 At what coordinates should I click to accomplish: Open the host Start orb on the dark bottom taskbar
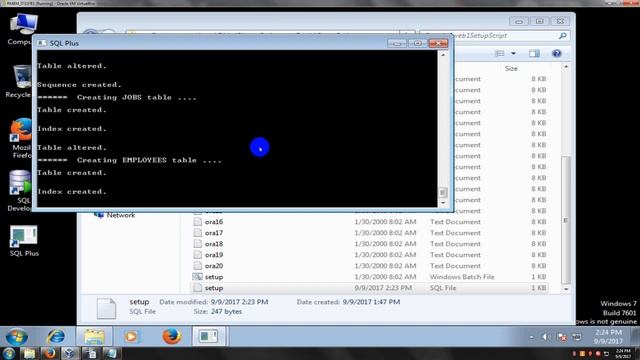pyautogui.click(x=9, y=353)
